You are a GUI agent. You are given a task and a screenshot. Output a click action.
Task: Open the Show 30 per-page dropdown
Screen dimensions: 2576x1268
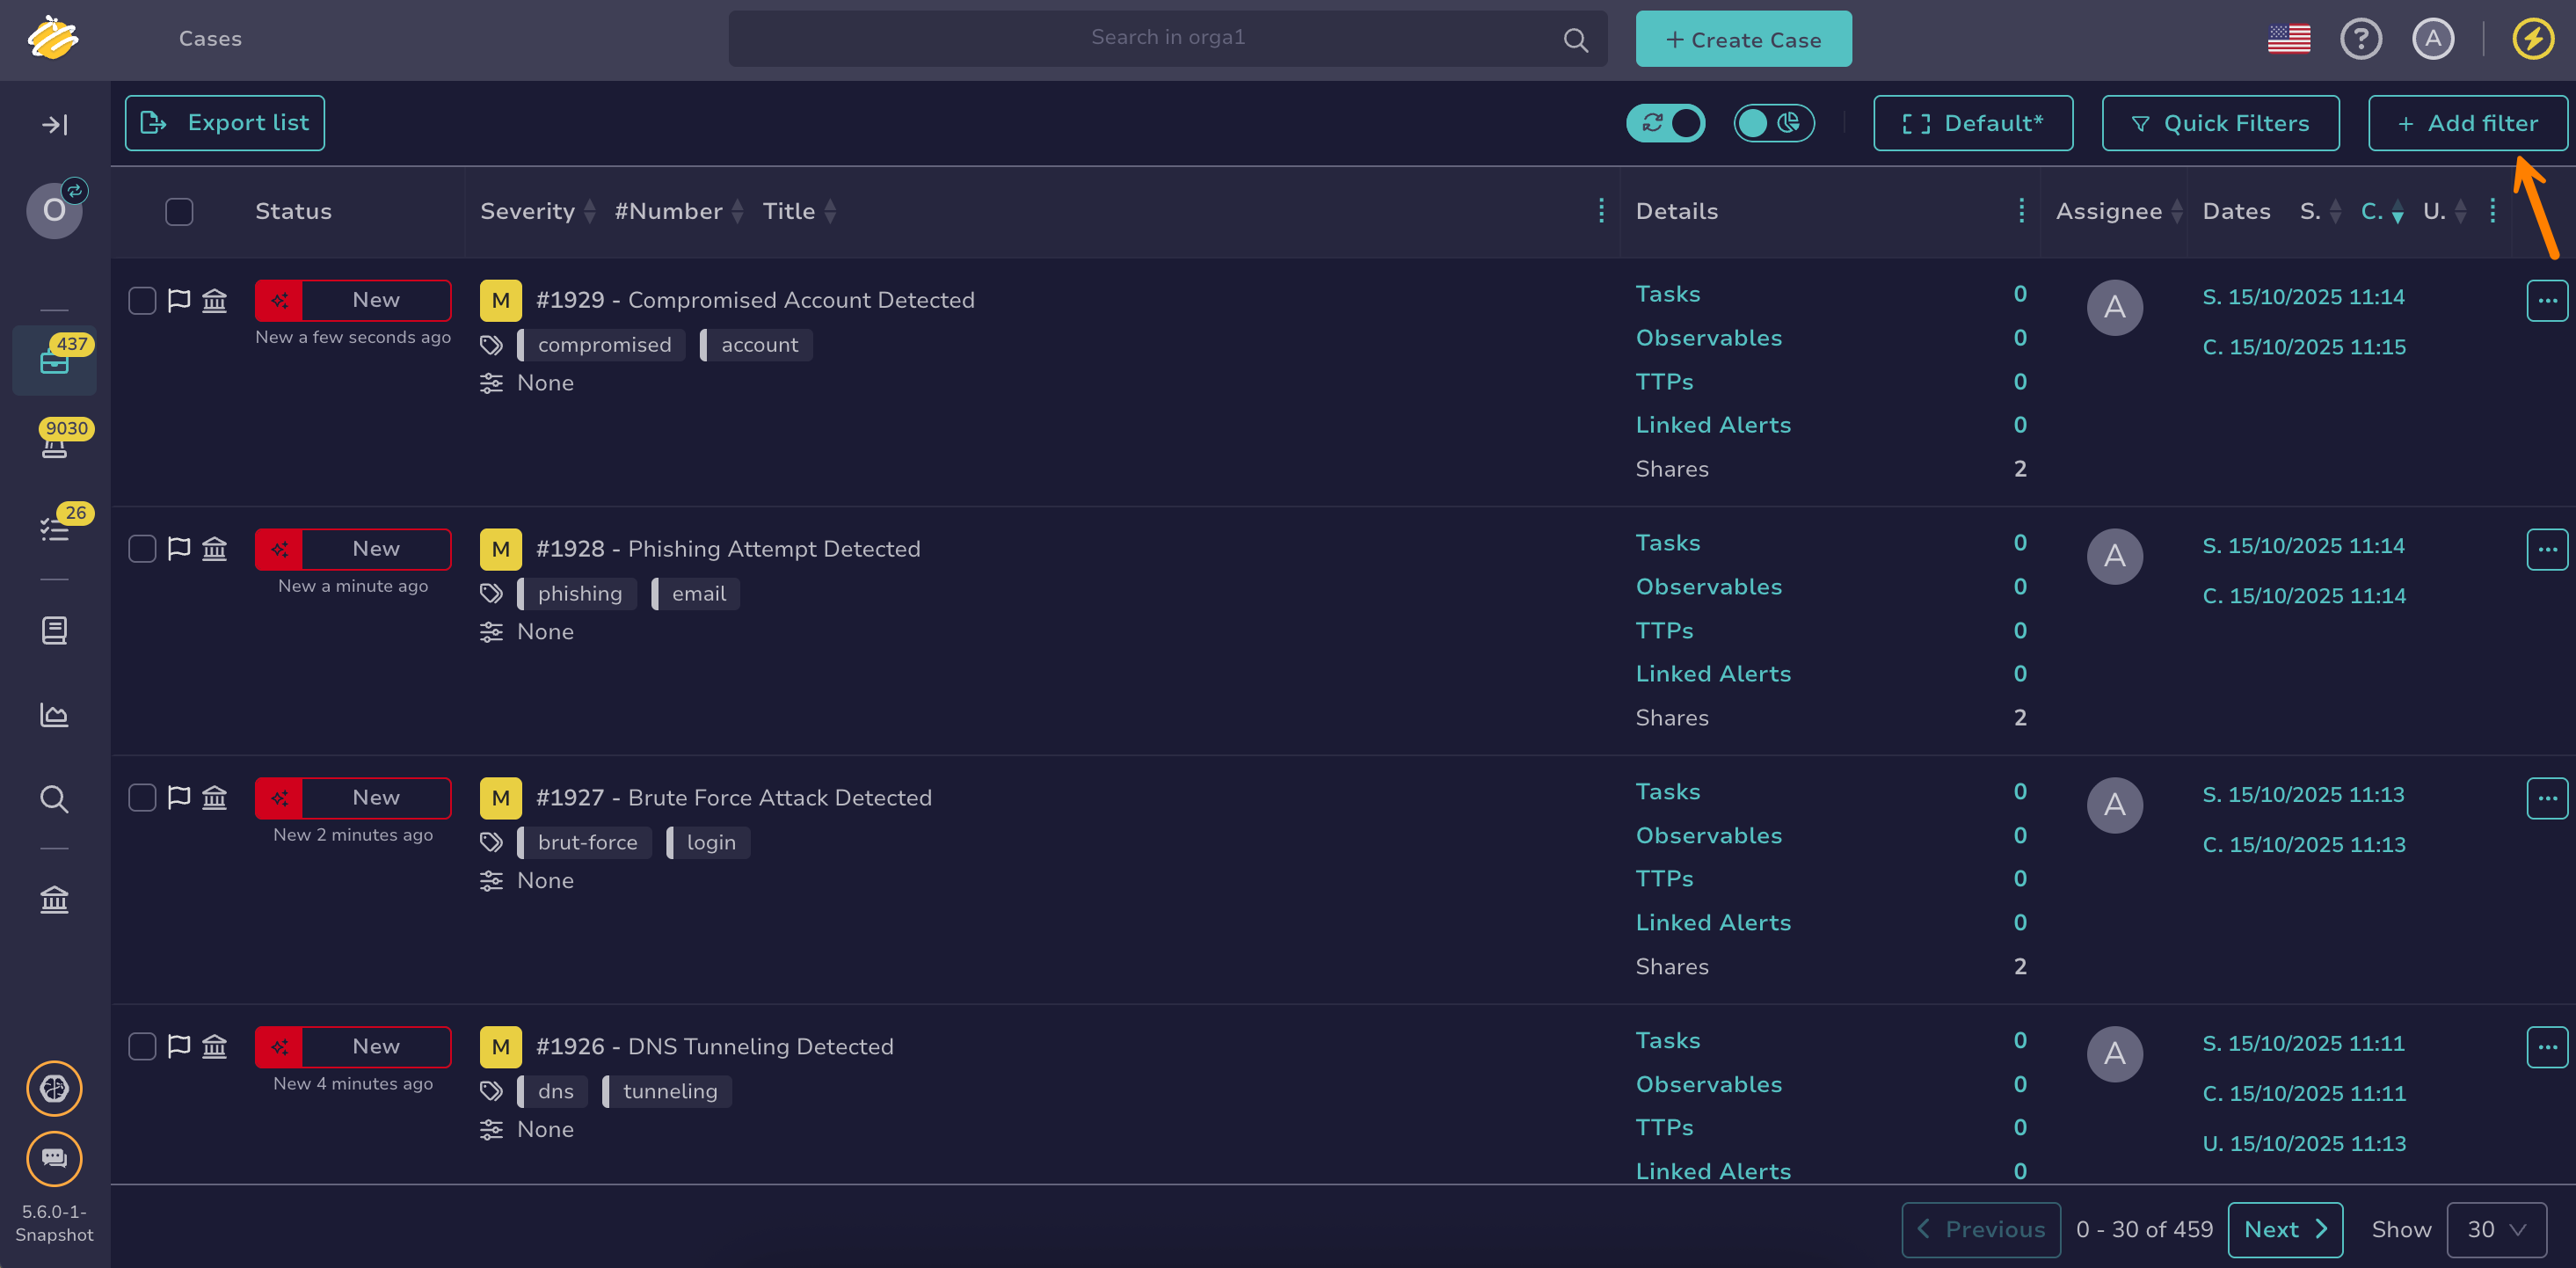click(2496, 1229)
